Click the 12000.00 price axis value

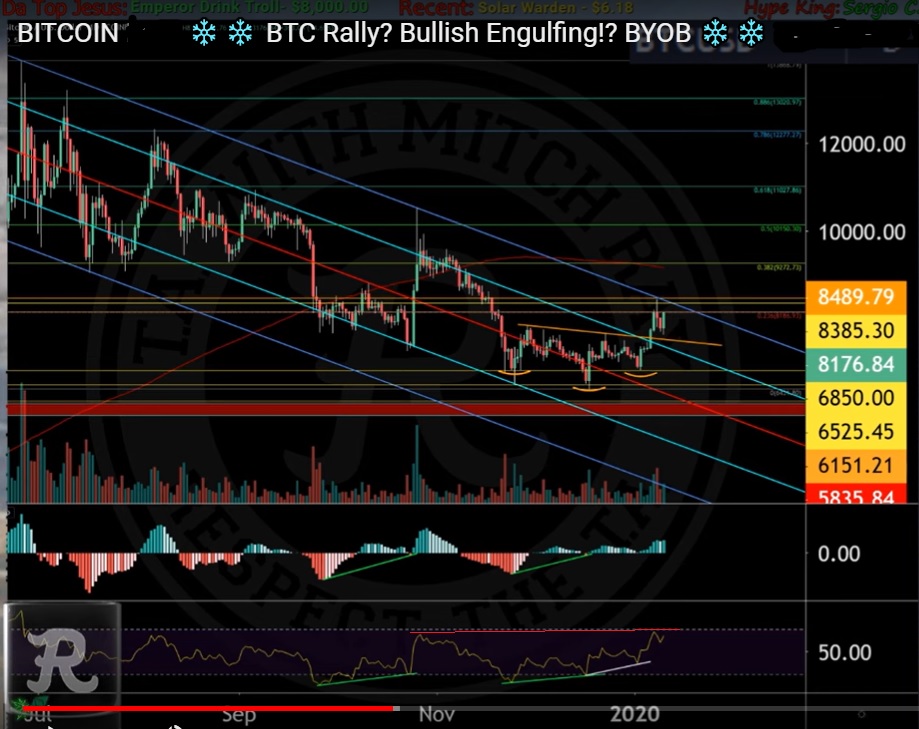862,144
